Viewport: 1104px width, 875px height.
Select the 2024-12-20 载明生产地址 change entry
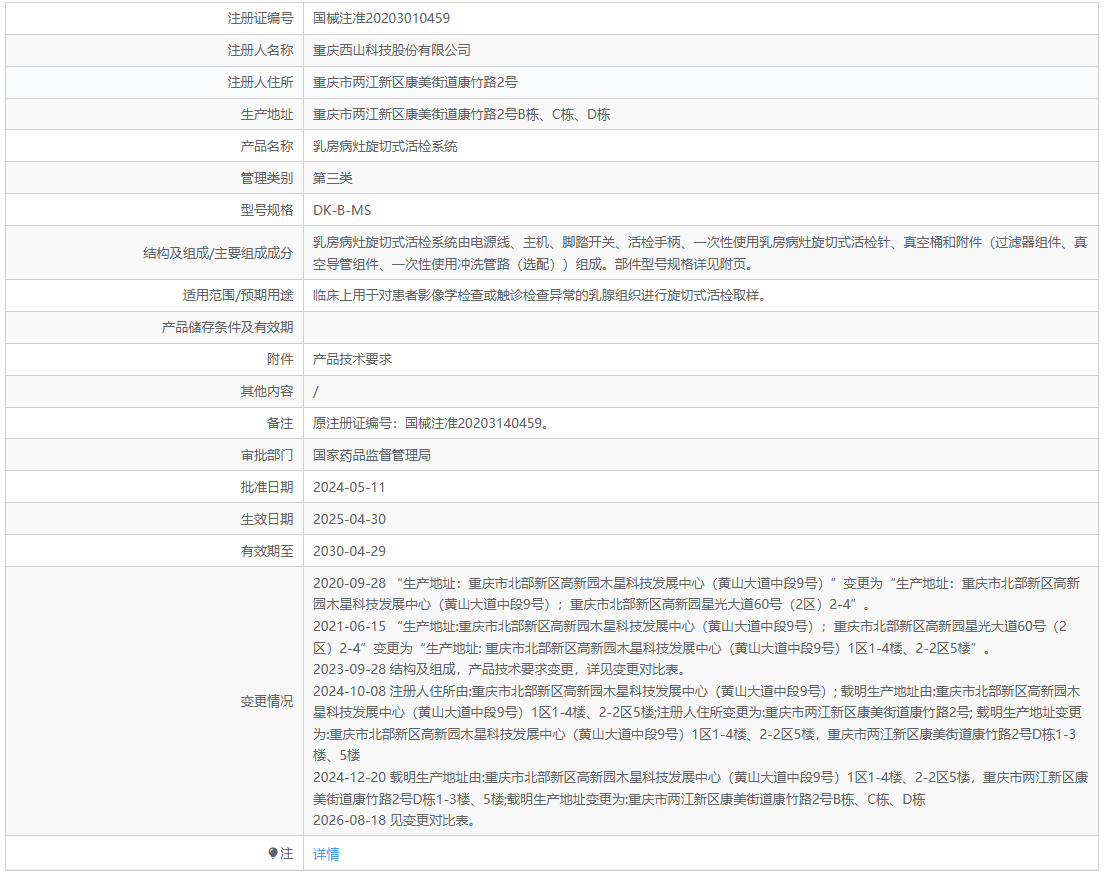[x=701, y=788]
